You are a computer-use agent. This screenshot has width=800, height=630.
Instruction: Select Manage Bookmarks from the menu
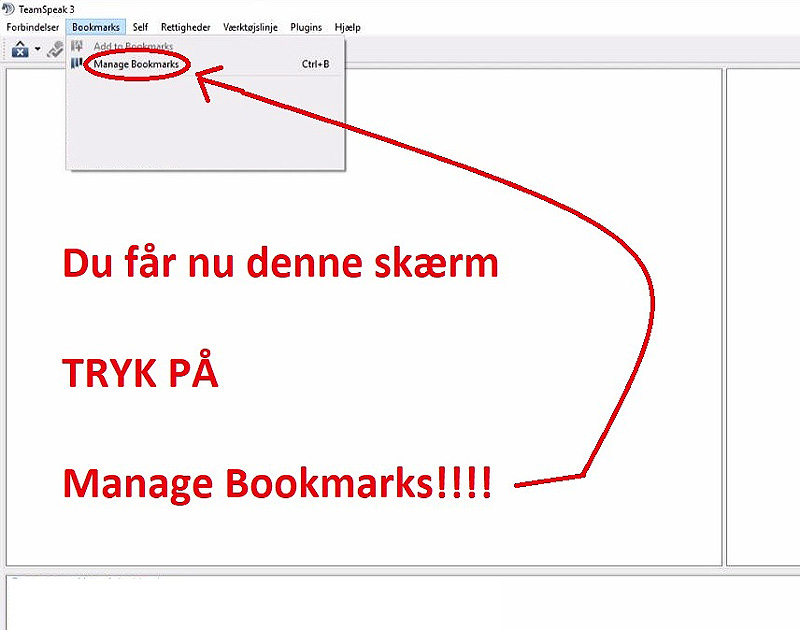pos(136,64)
